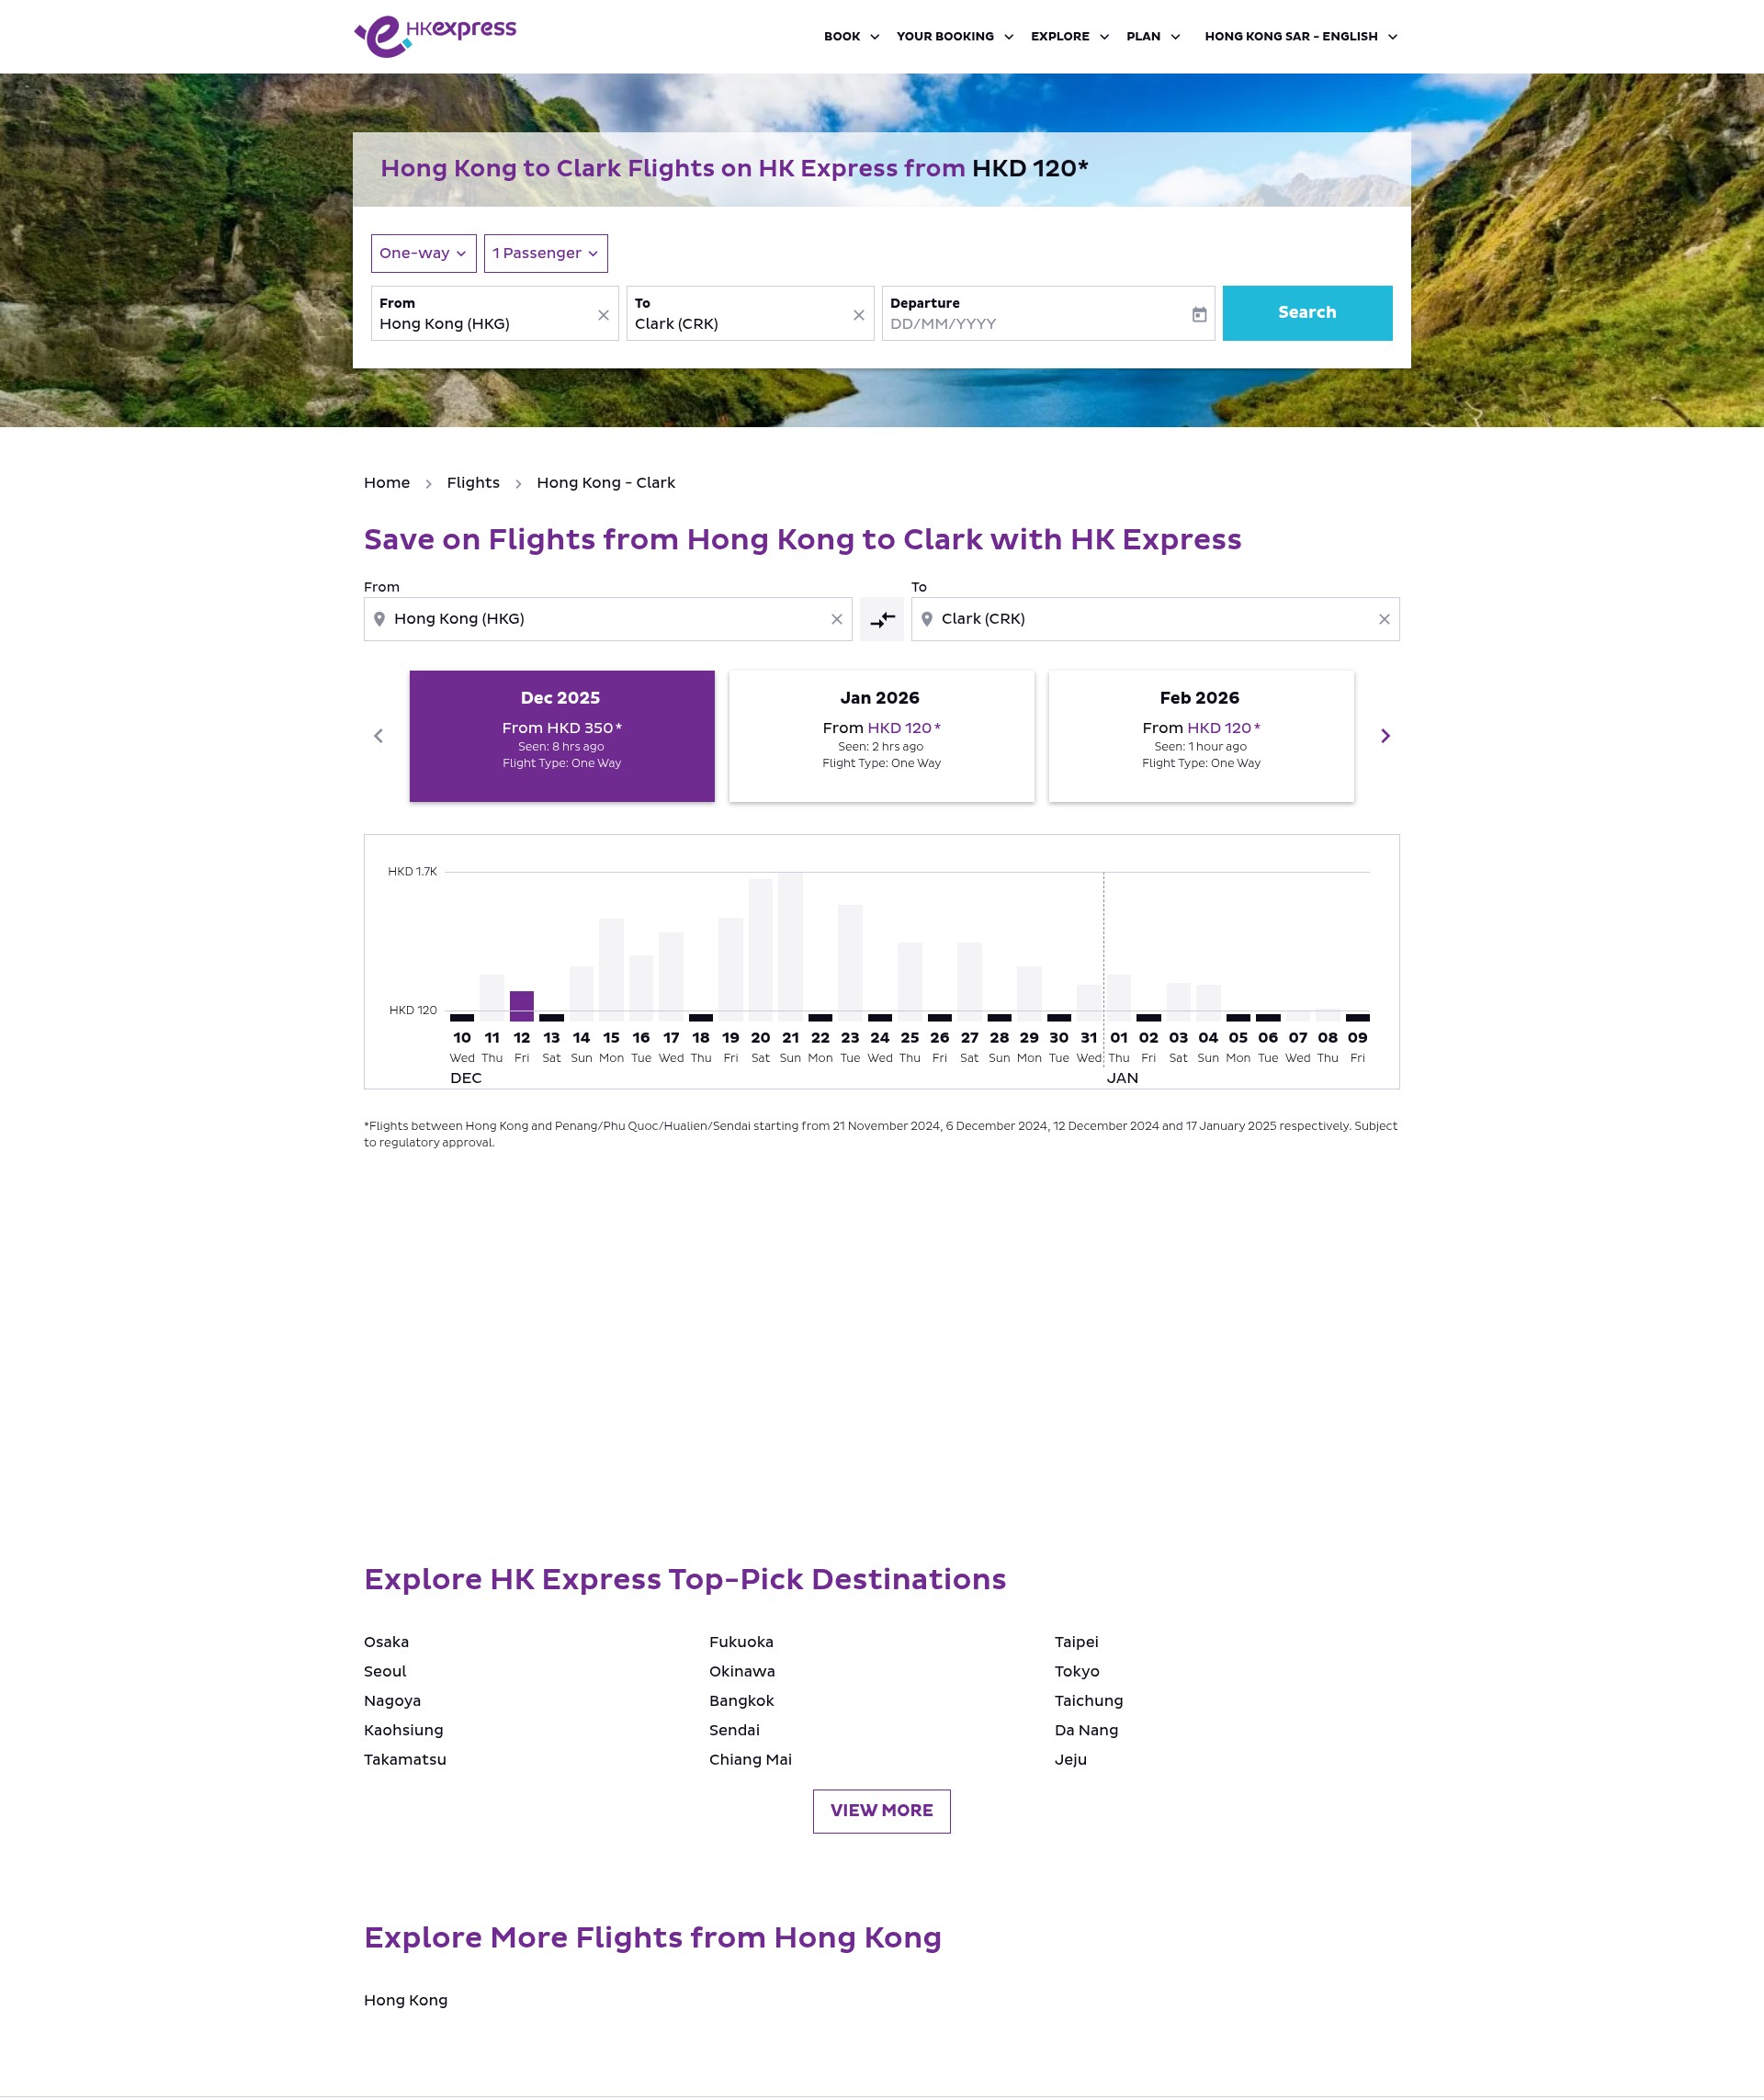This screenshot has width=1764, height=2100.
Task: Click the lower From Hong Kong (HKG) field
Action: (608, 619)
